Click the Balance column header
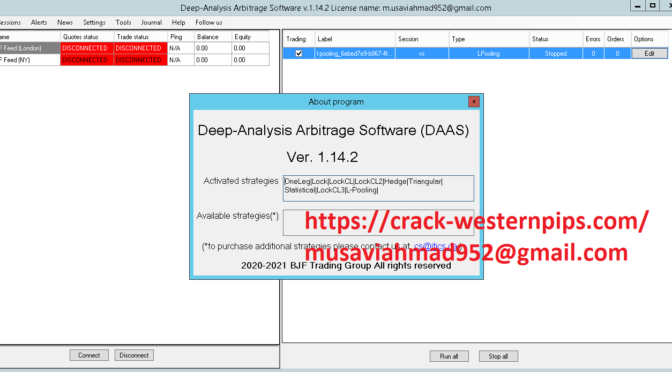 [213, 37]
